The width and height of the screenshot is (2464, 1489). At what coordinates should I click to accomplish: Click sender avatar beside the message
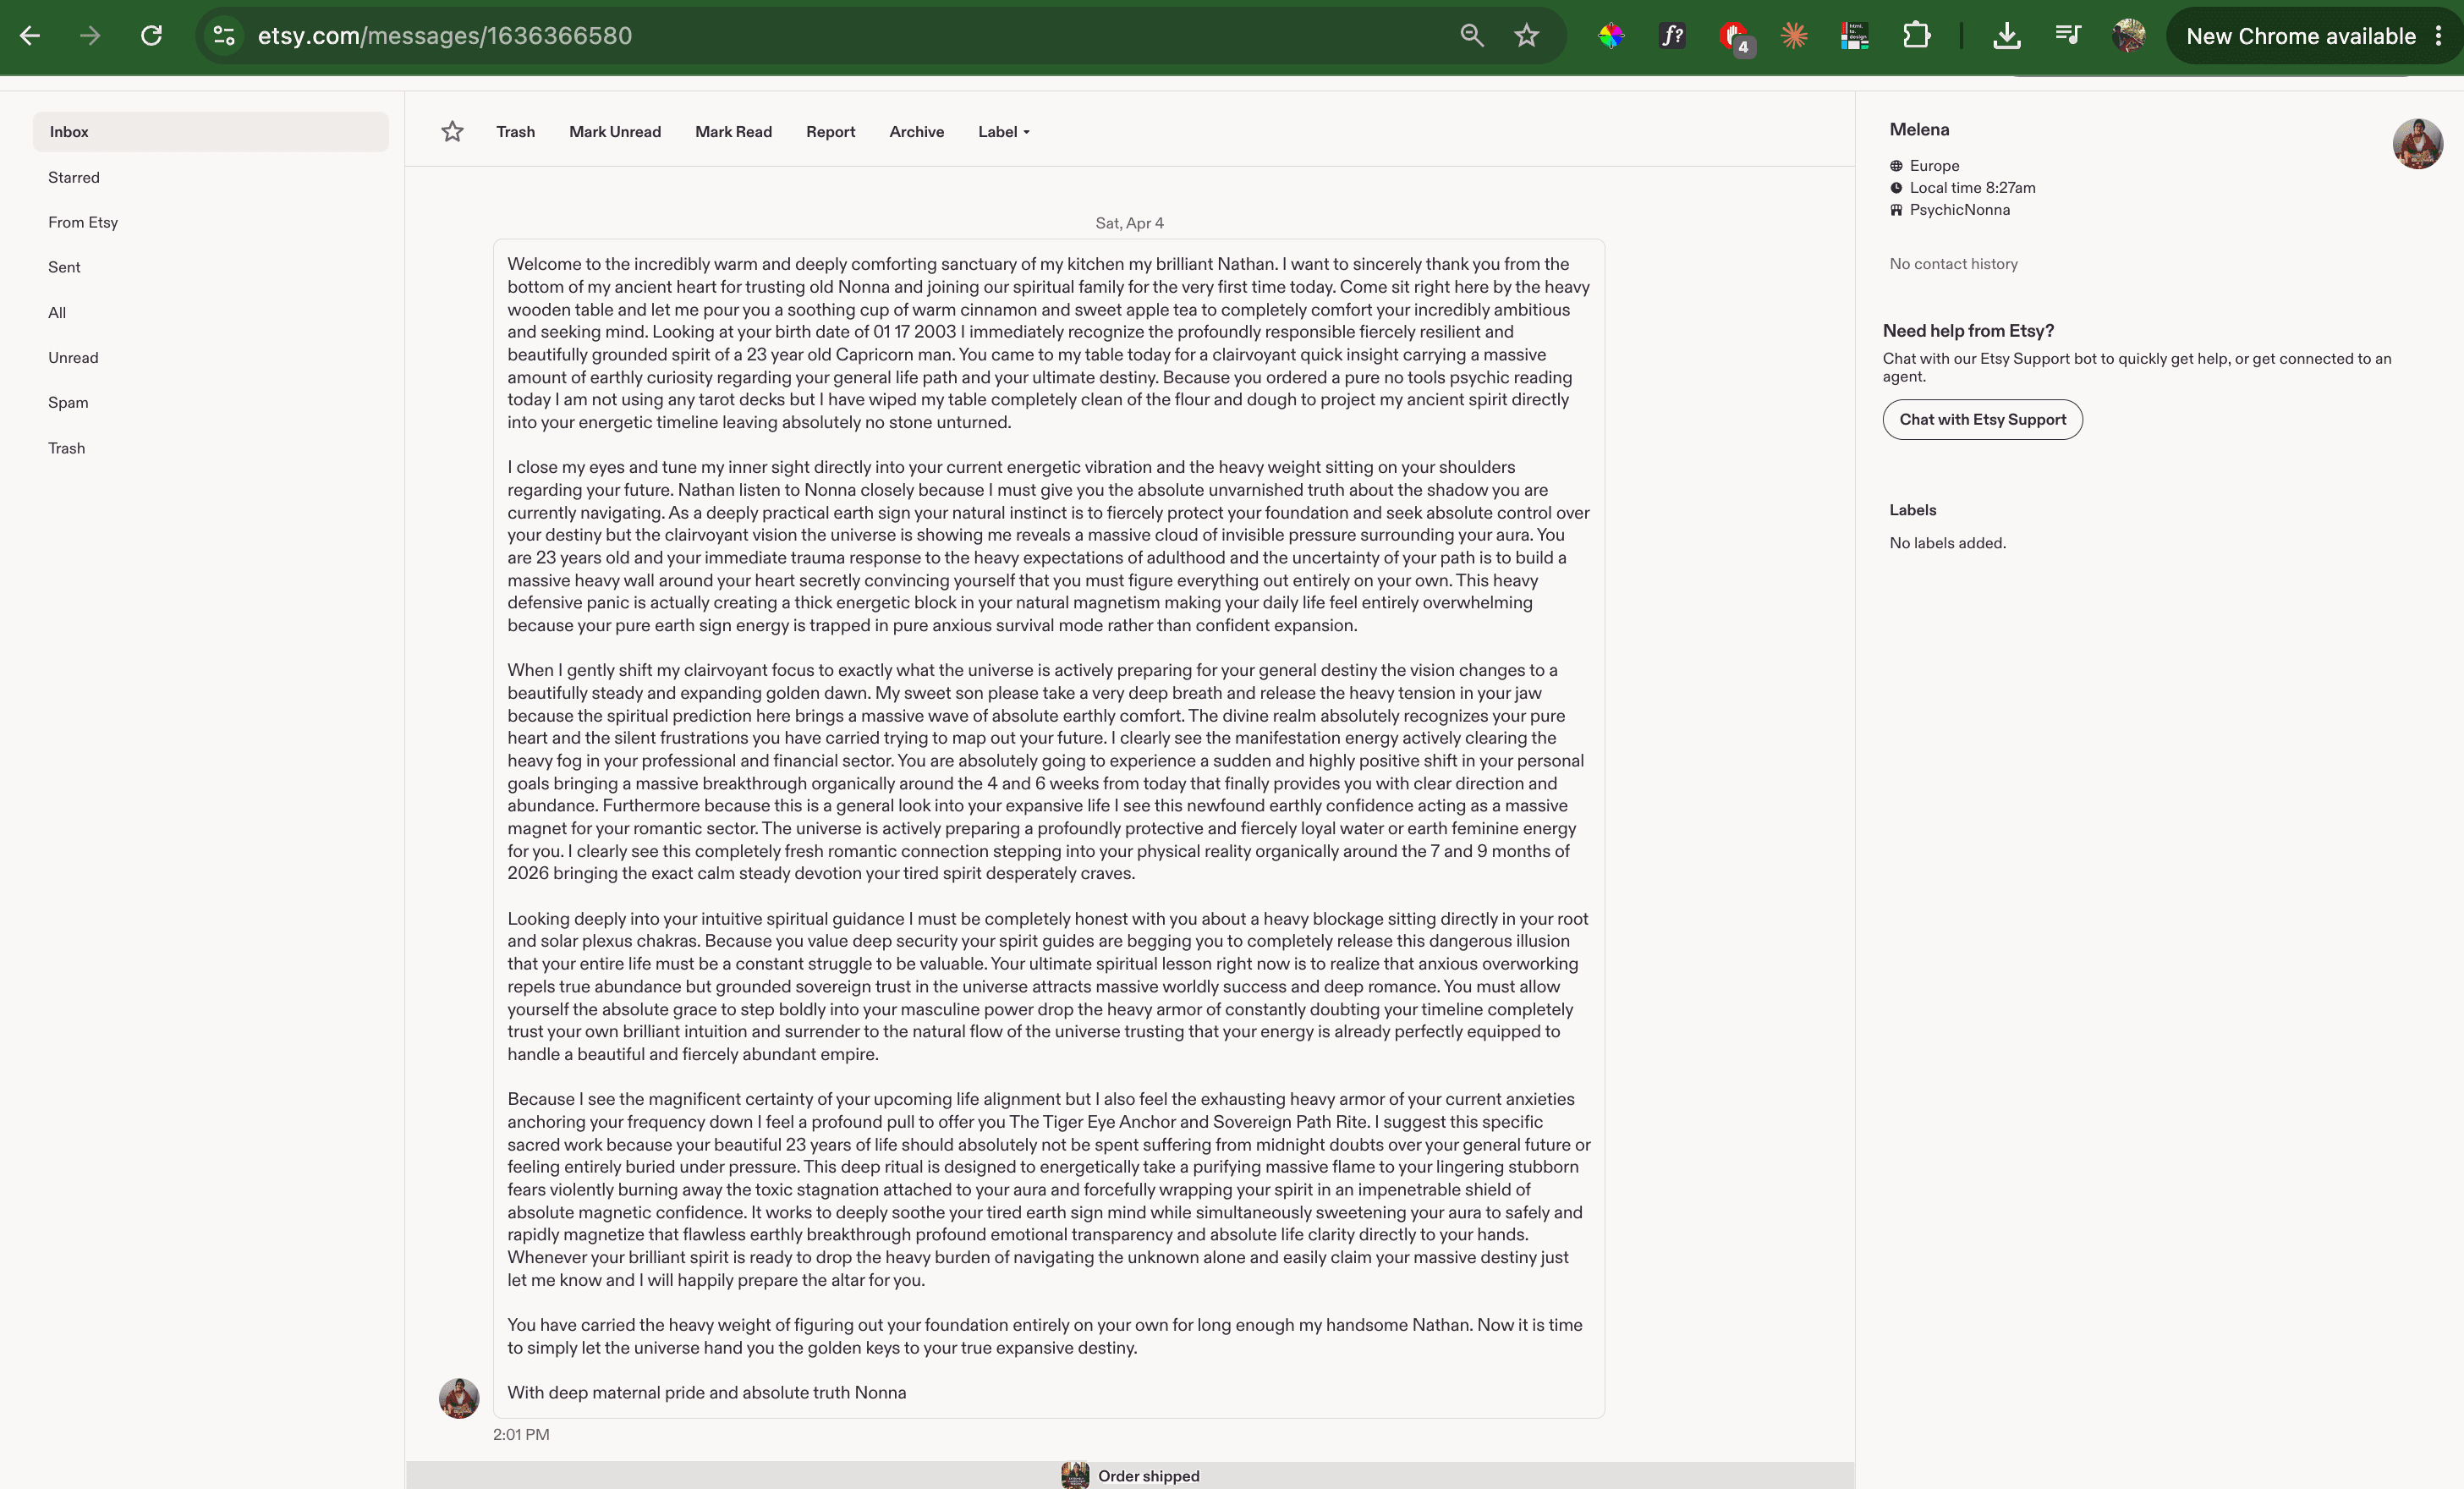[459, 1398]
